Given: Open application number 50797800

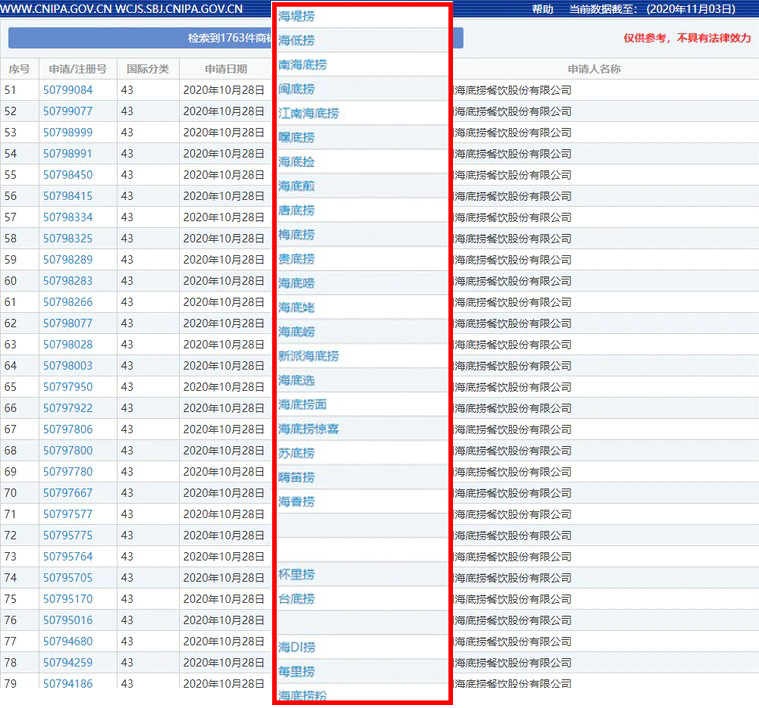Looking at the screenshot, I should click(68, 451).
